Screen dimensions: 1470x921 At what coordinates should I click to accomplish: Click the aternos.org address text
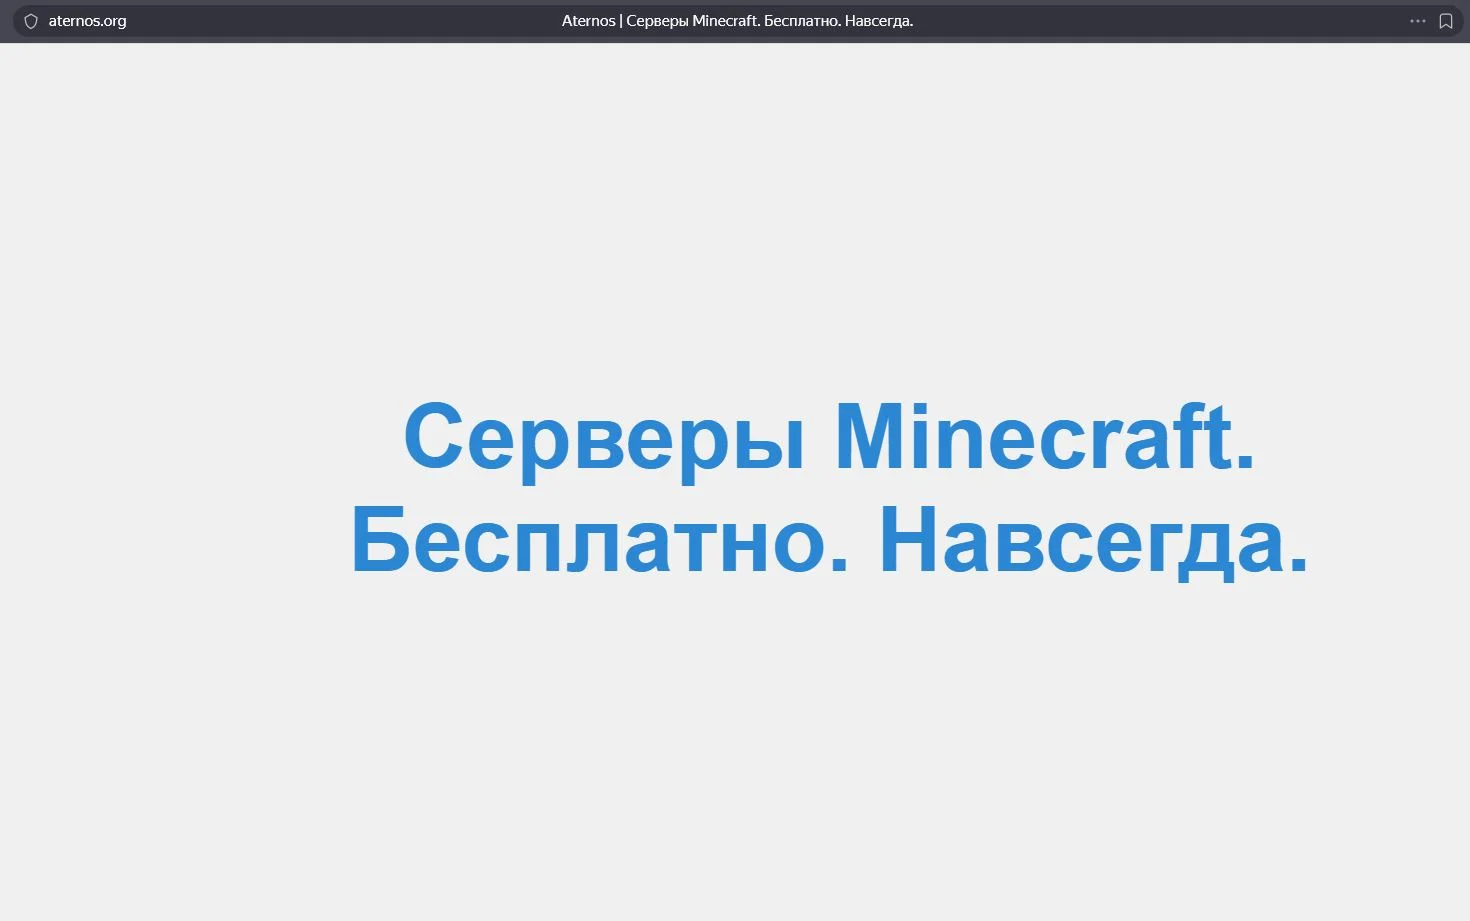(x=88, y=21)
